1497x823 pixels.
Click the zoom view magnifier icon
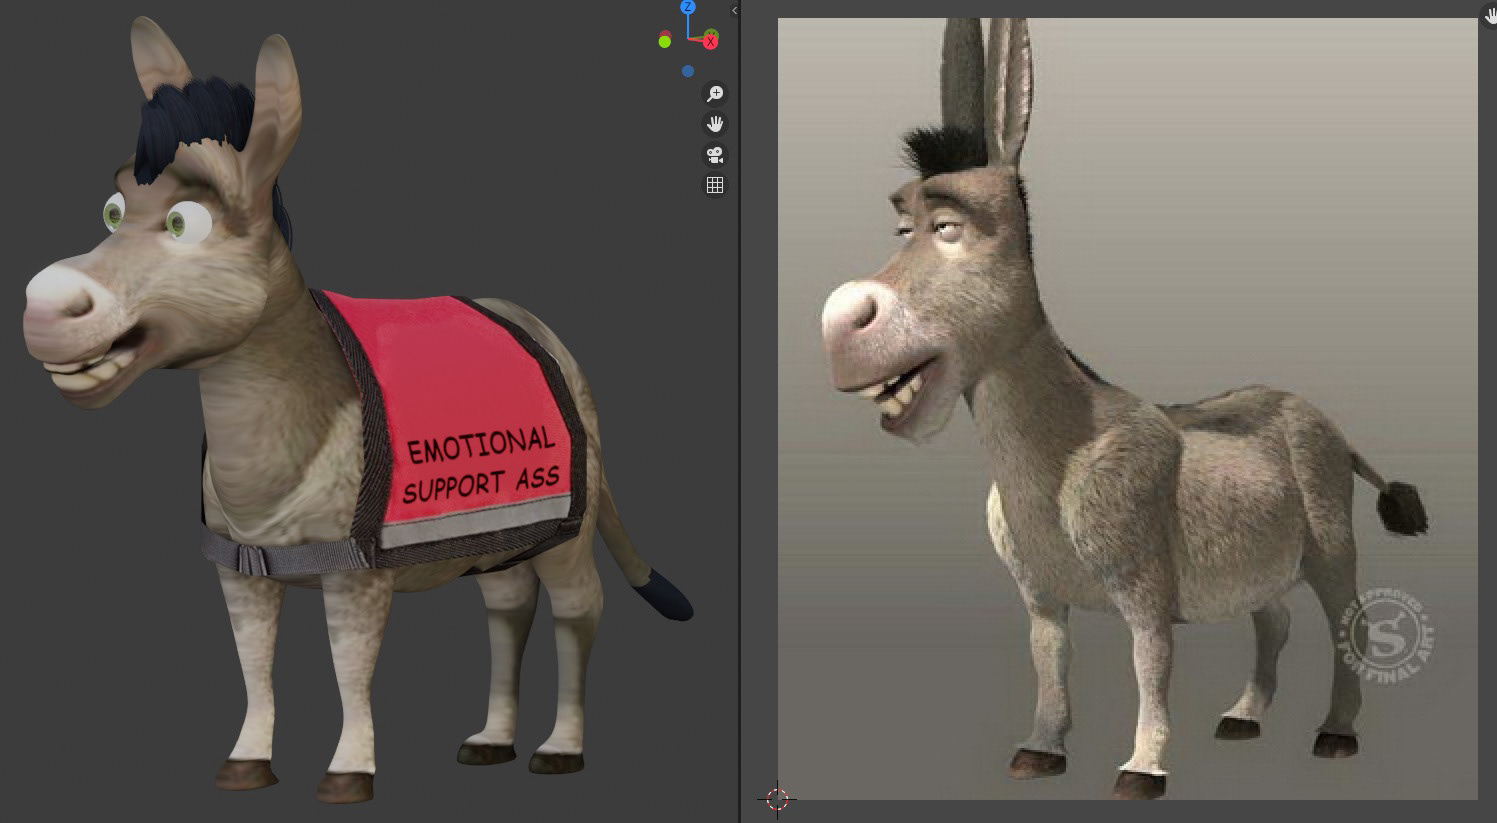click(x=715, y=94)
